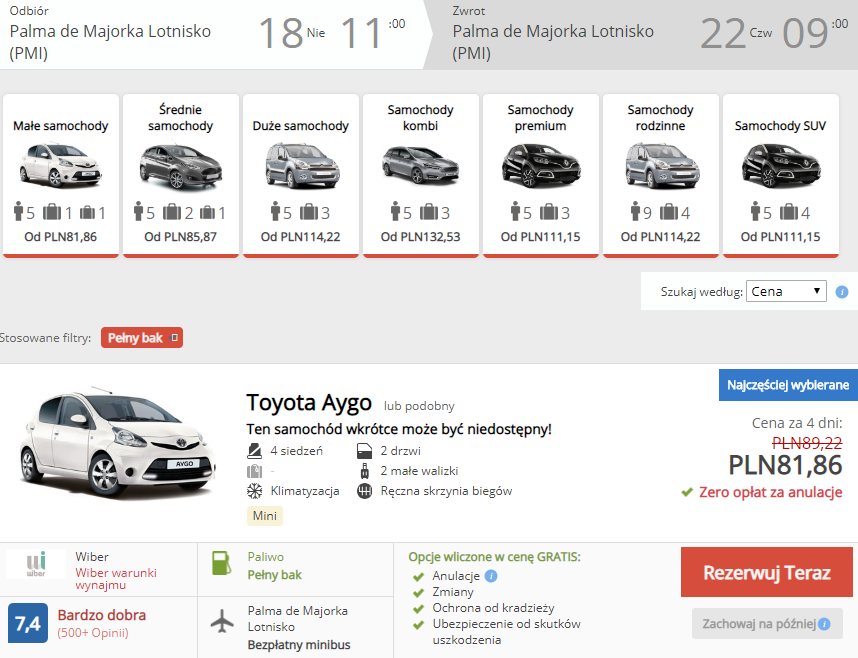Open Wiber warunki wynajmu link

pyautogui.click(x=116, y=579)
